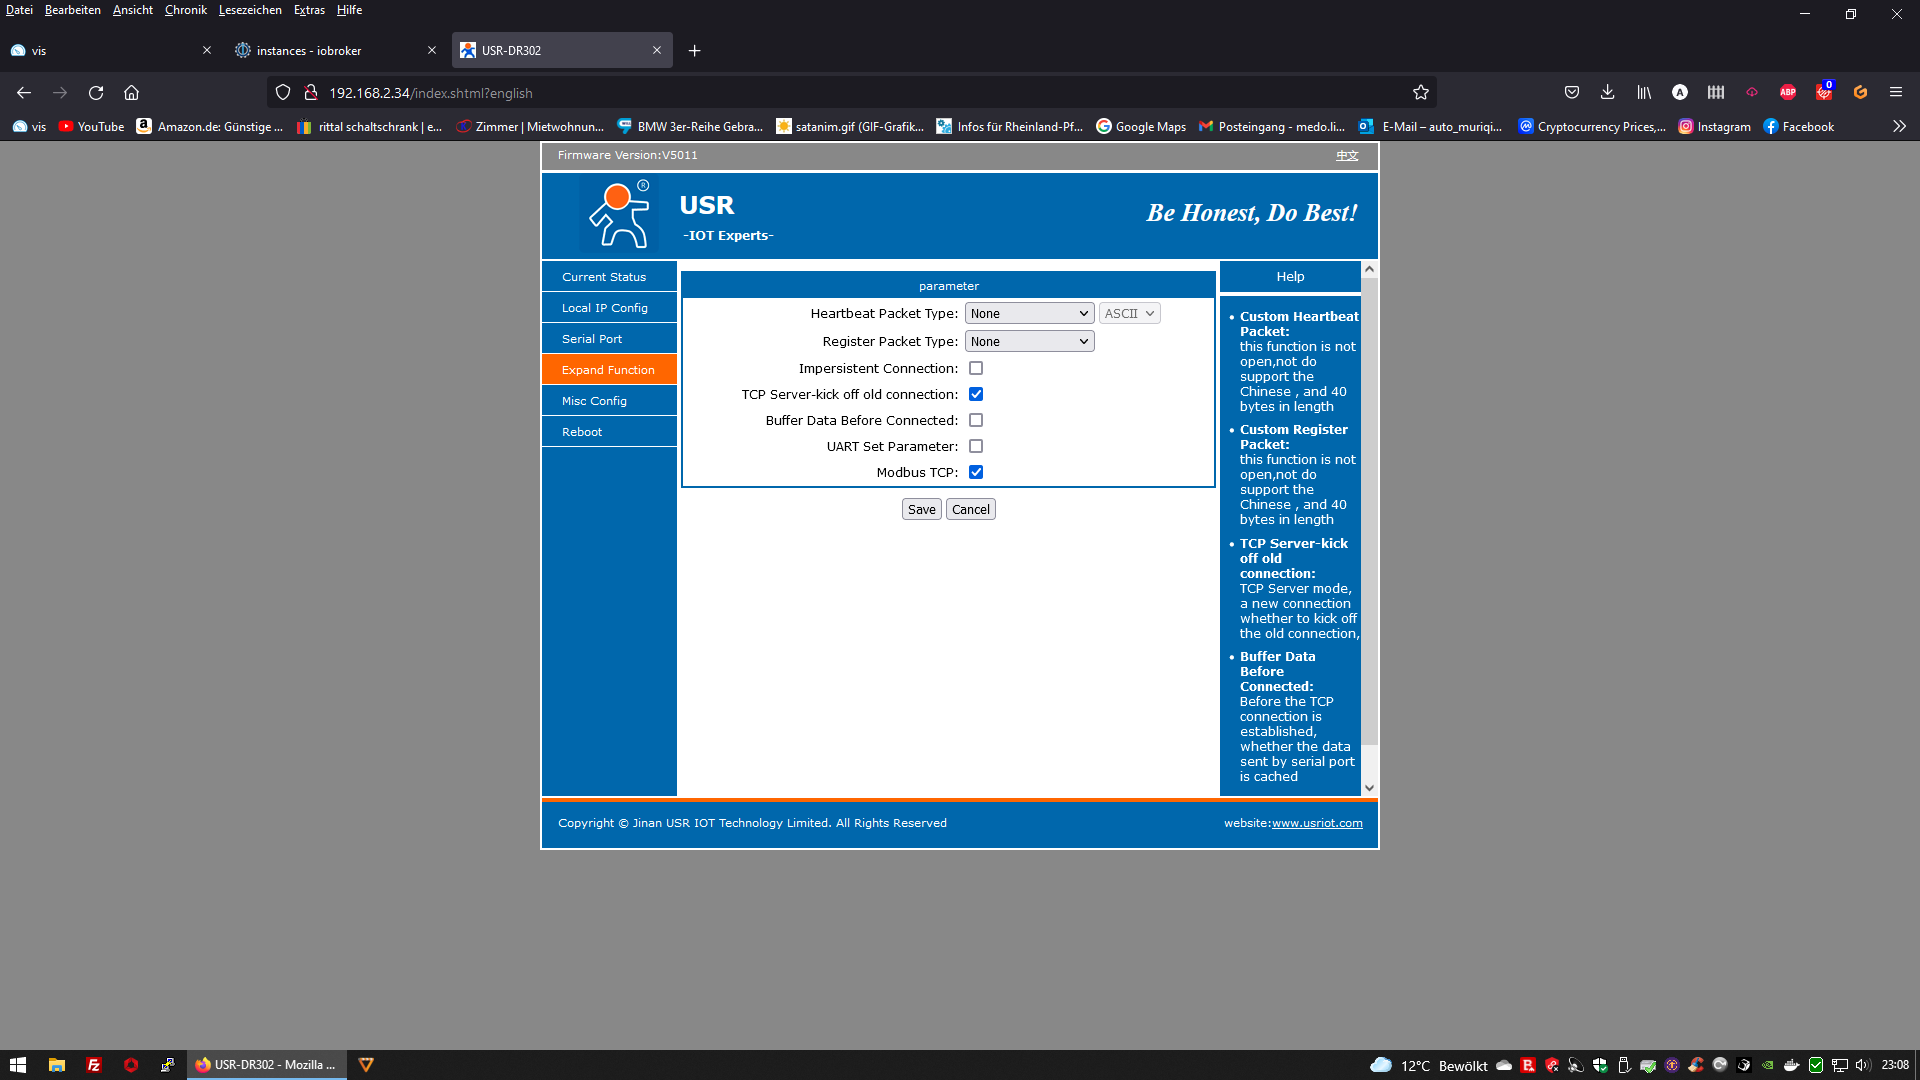This screenshot has width=1920, height=1080.
Task: Open Firefox hamburger application menu
Action: tap(1895, 93)
